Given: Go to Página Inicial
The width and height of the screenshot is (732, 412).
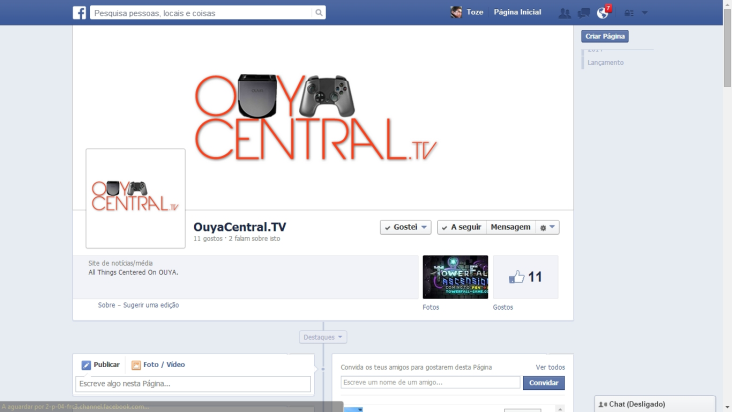Looking at the screenshot, I should pyautogui.click(x=517, y=12).
